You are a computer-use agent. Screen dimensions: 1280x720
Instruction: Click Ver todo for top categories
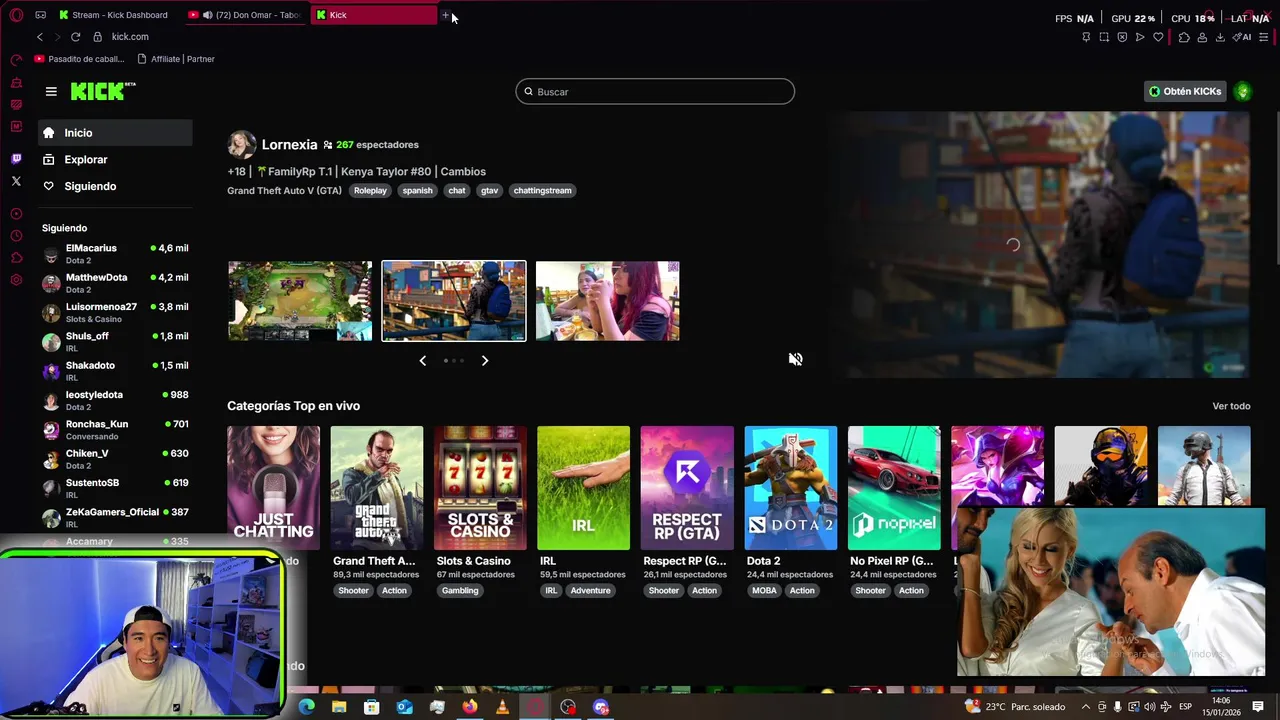pos(1231,406)
